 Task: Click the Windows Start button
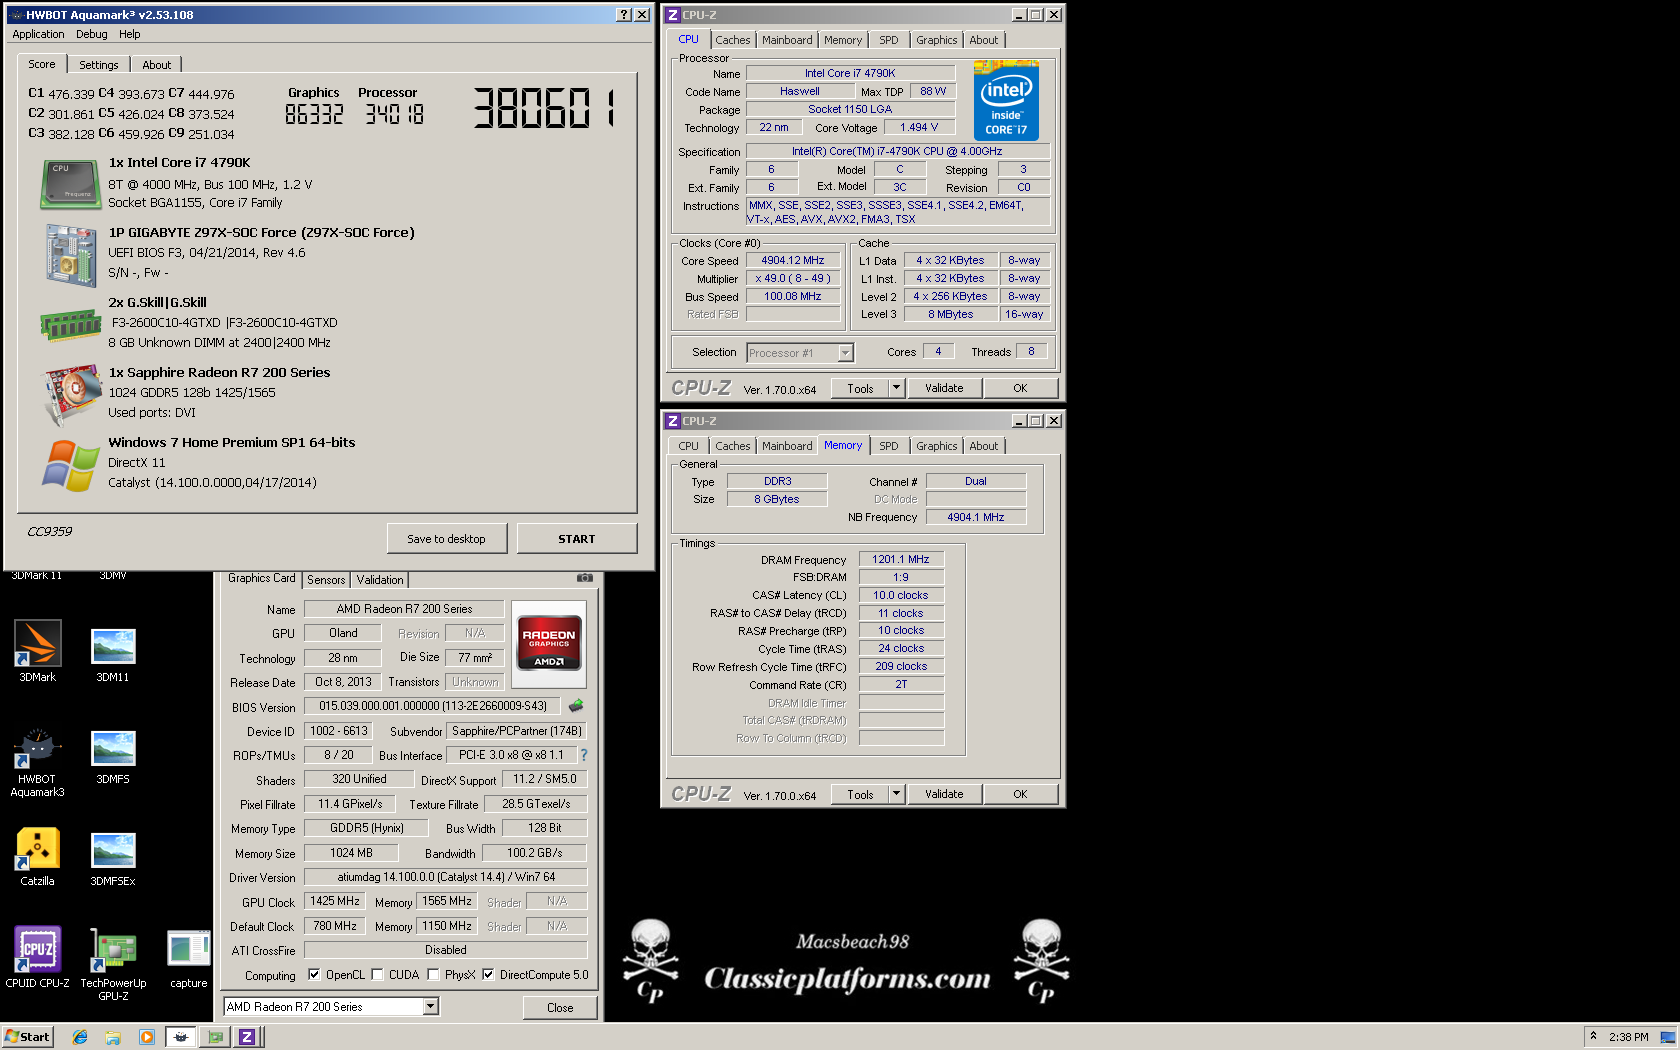click(x=27, y=1037)
